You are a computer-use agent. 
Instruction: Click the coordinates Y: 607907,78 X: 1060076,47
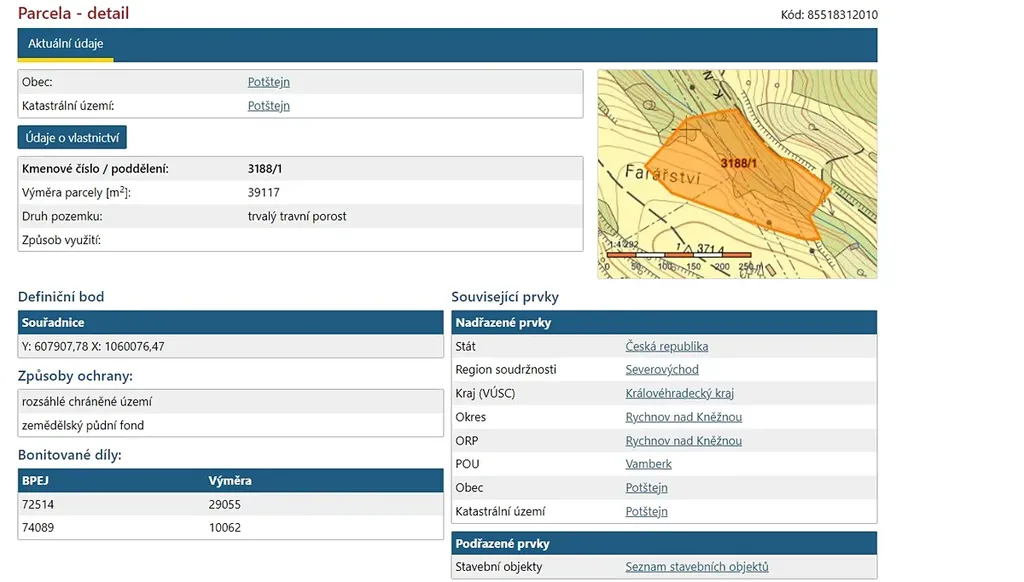pos(93,347)
